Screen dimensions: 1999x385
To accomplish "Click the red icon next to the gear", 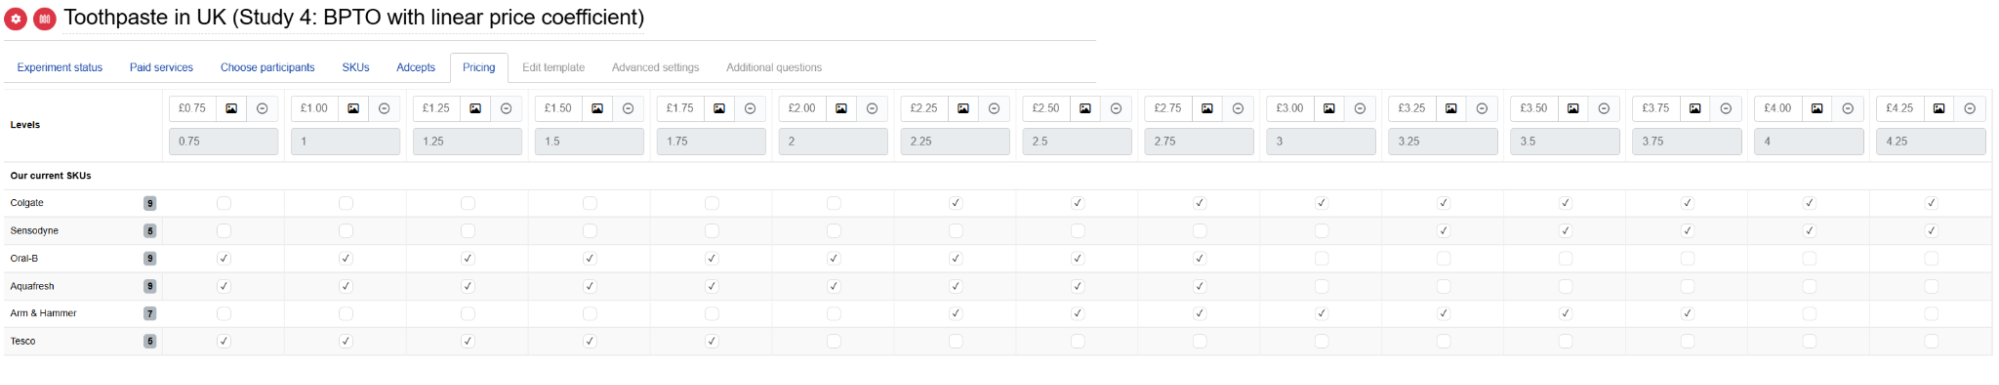I will (45, 19).
